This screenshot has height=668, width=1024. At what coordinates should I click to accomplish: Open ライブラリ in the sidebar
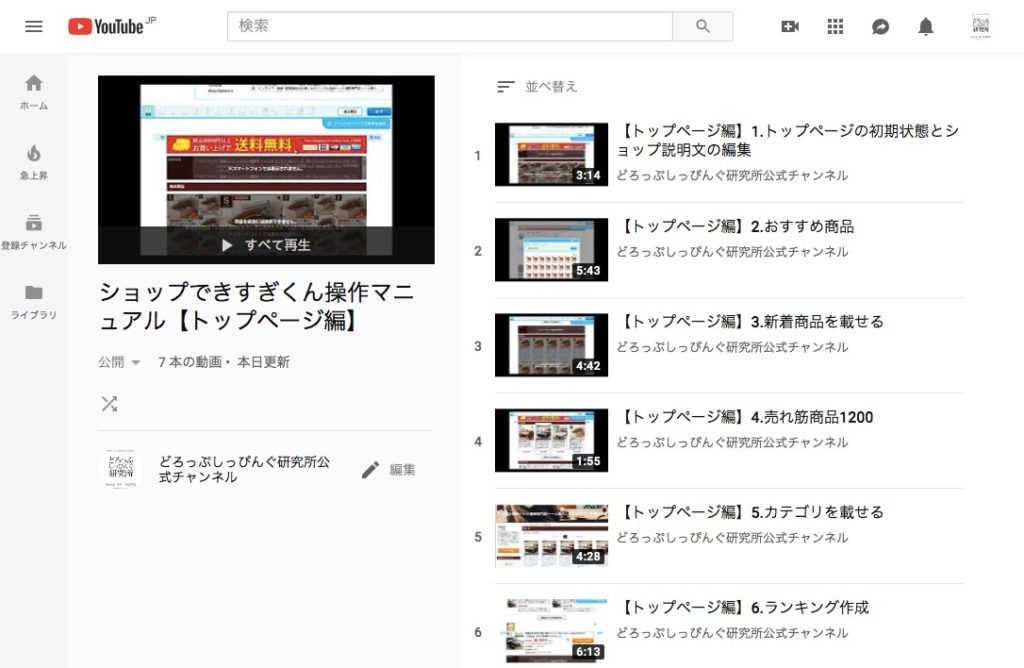point(34,302)
